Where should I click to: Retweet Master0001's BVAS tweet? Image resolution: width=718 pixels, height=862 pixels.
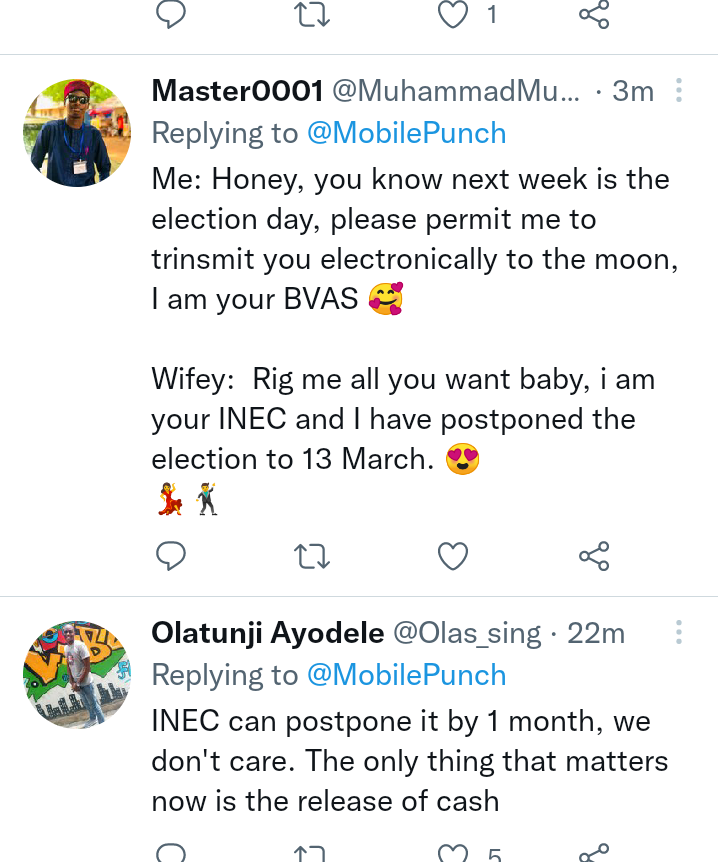pyautogui.click(x=312, y=556)
